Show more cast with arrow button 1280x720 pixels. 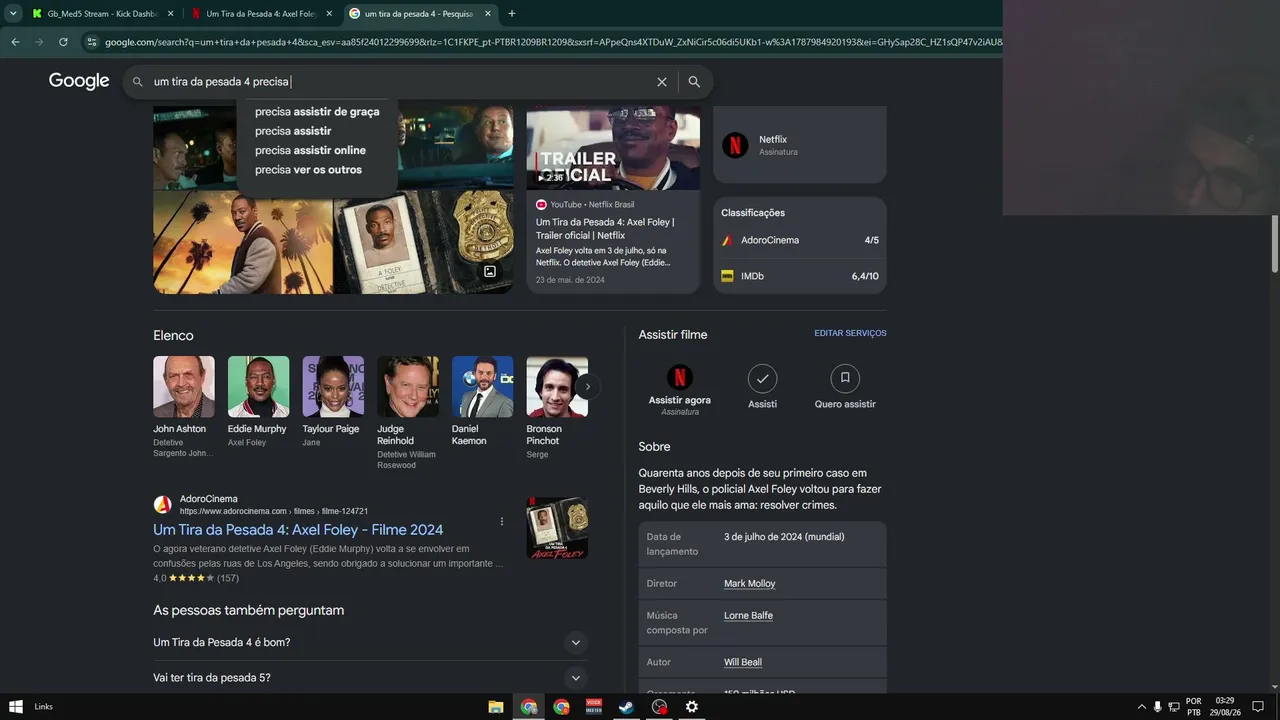[588, 386]
